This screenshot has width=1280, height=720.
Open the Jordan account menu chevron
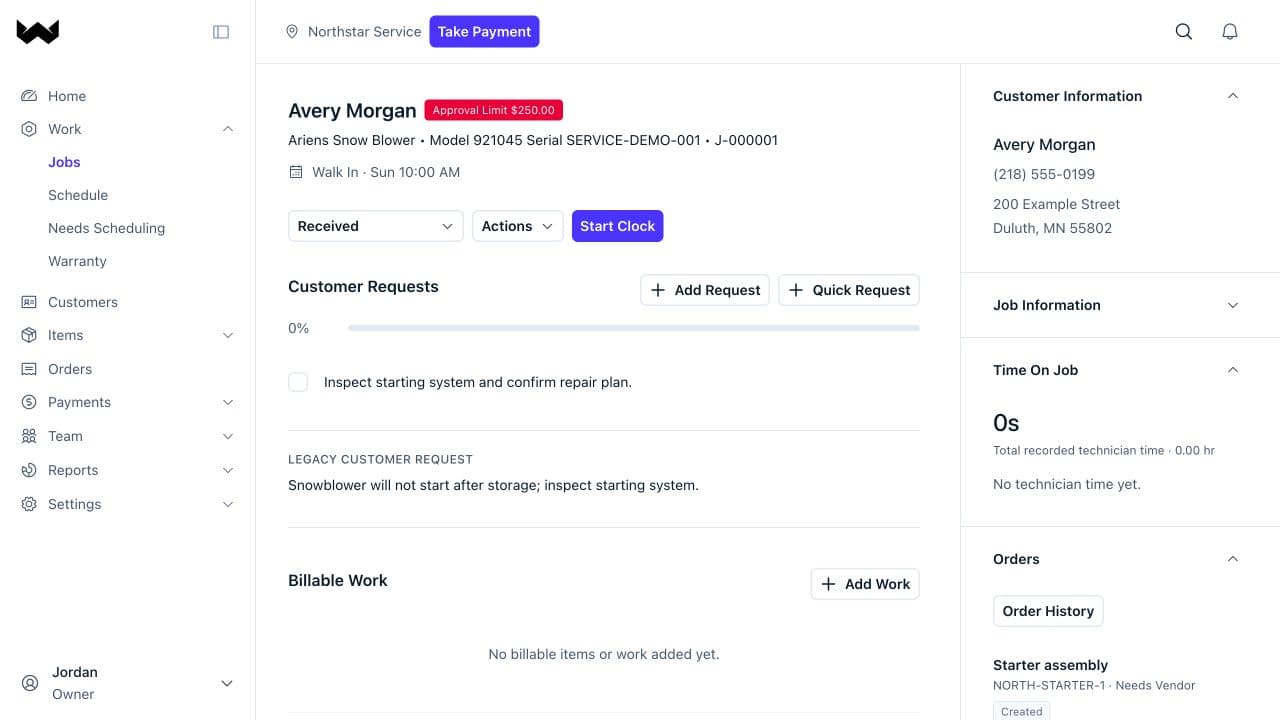pyautogui.click(x=227, y=683)
